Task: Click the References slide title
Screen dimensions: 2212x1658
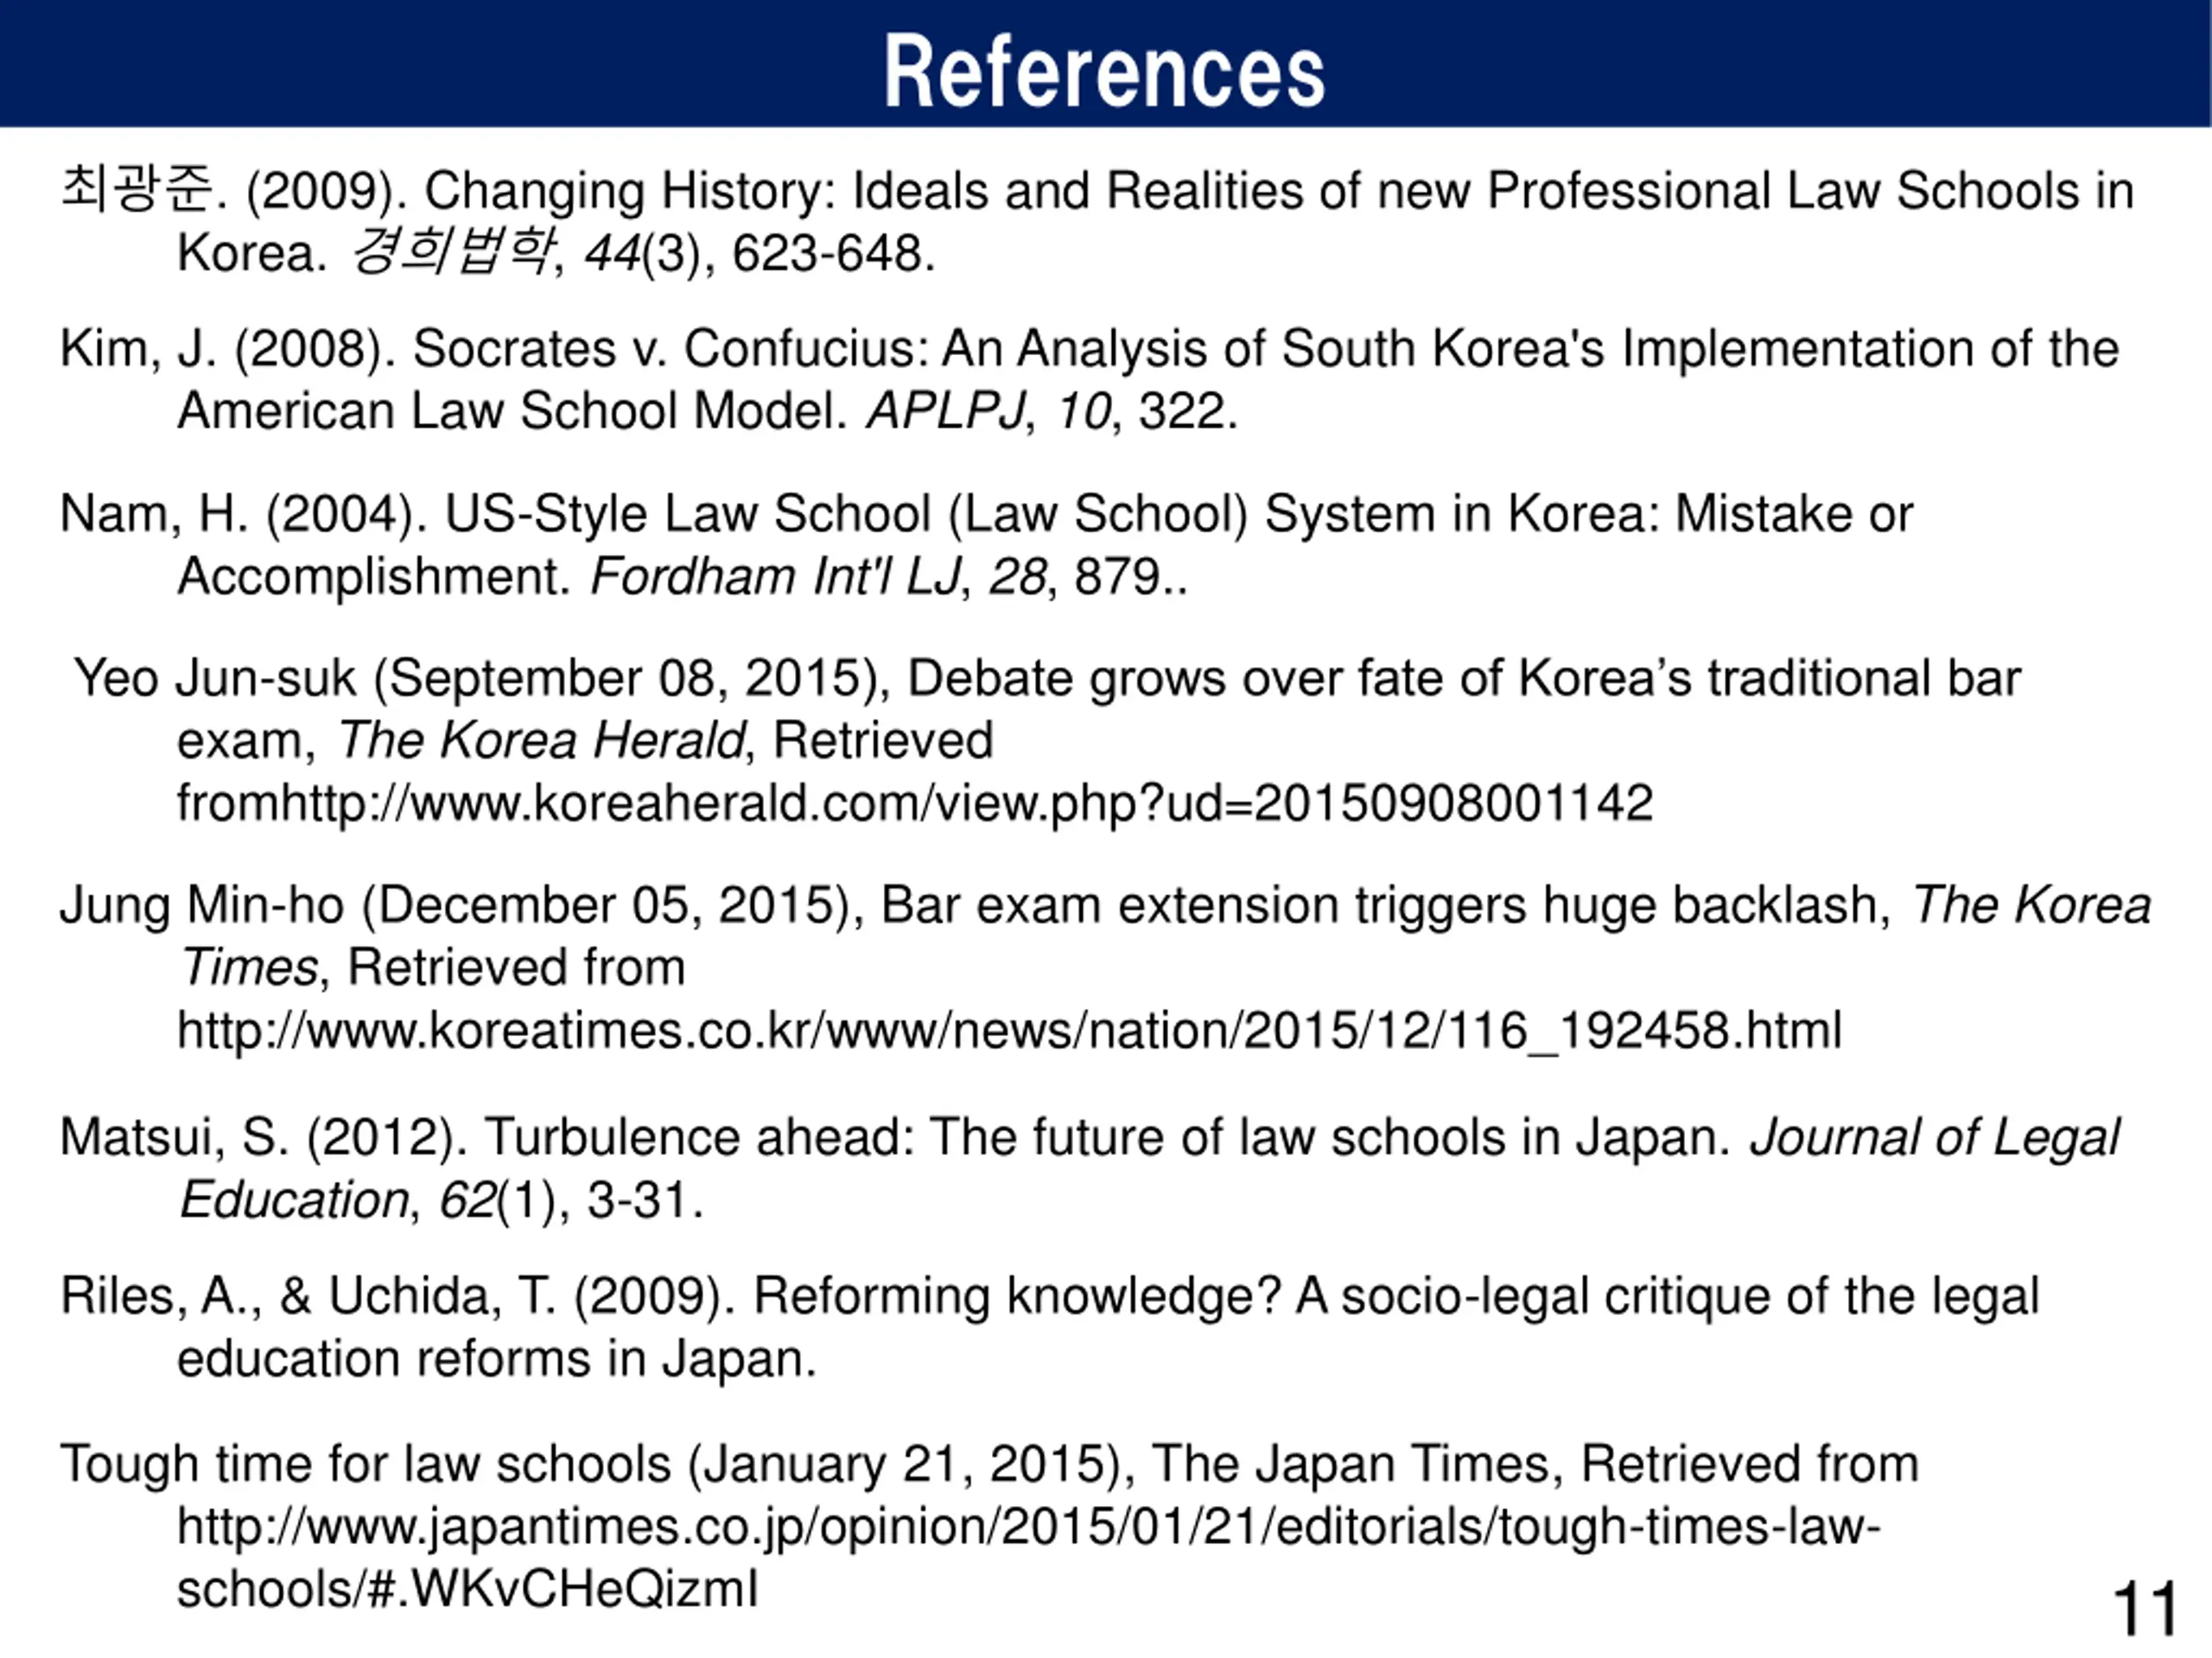Action: (1104, 70)
